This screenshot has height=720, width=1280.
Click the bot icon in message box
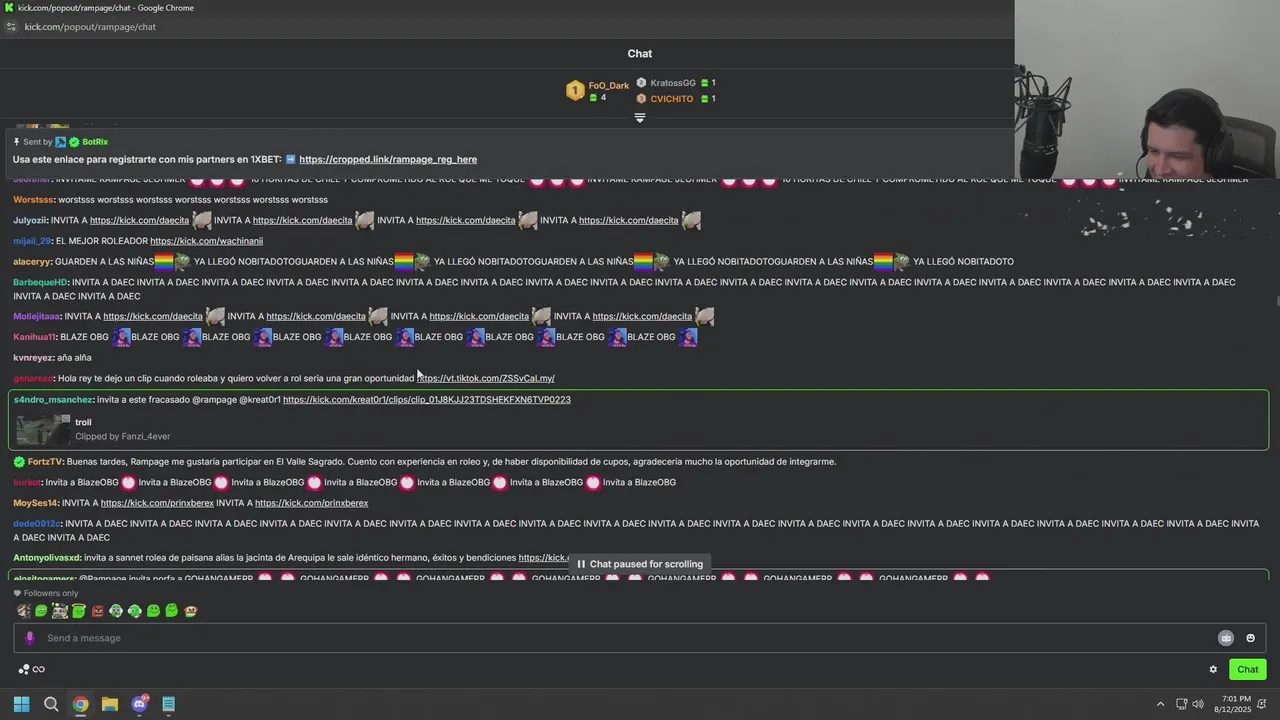[x=1226, y=638]
